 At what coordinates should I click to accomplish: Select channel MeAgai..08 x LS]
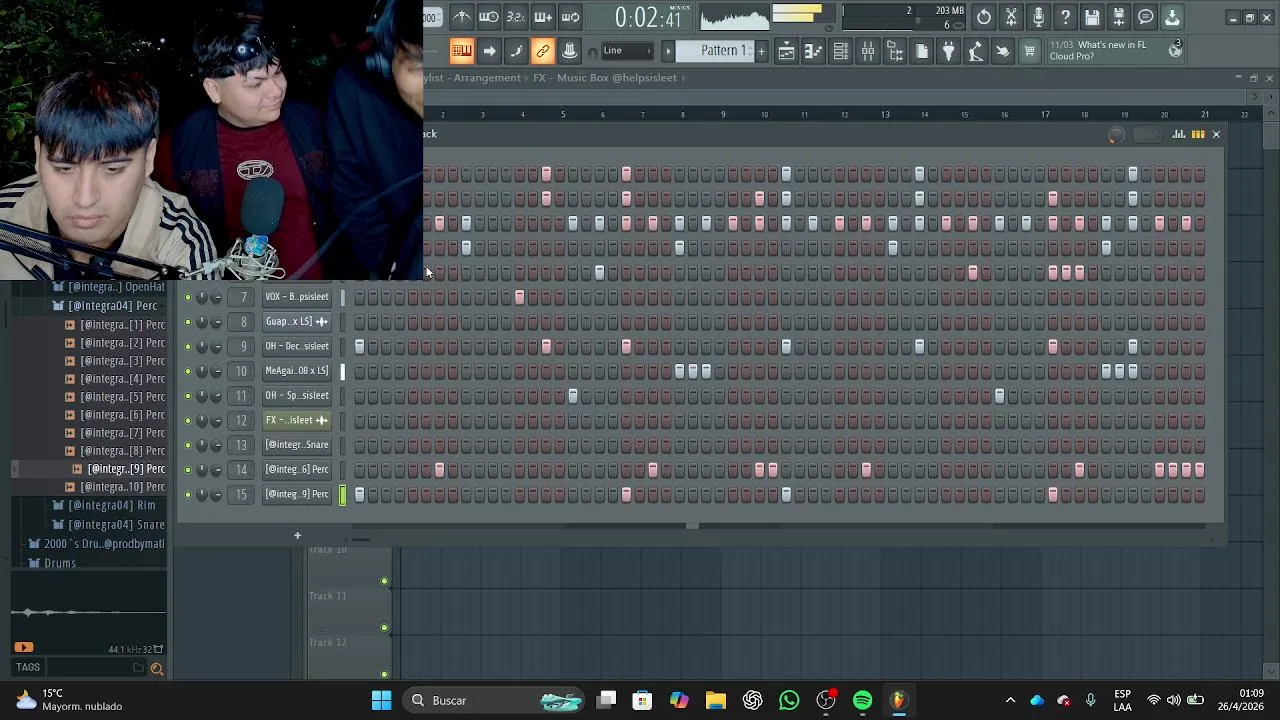point(297,371)
